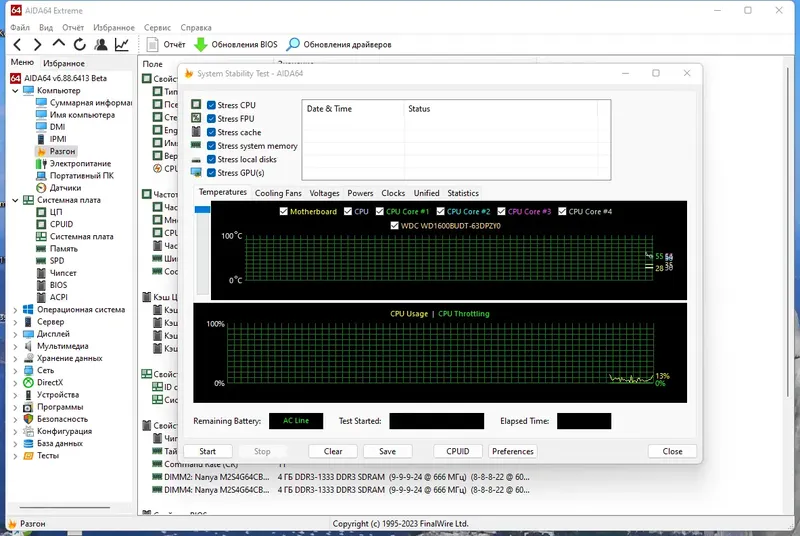The image size is (800, 536).
Task: Open the Preferences button
Action: click(x=513, y=451)
